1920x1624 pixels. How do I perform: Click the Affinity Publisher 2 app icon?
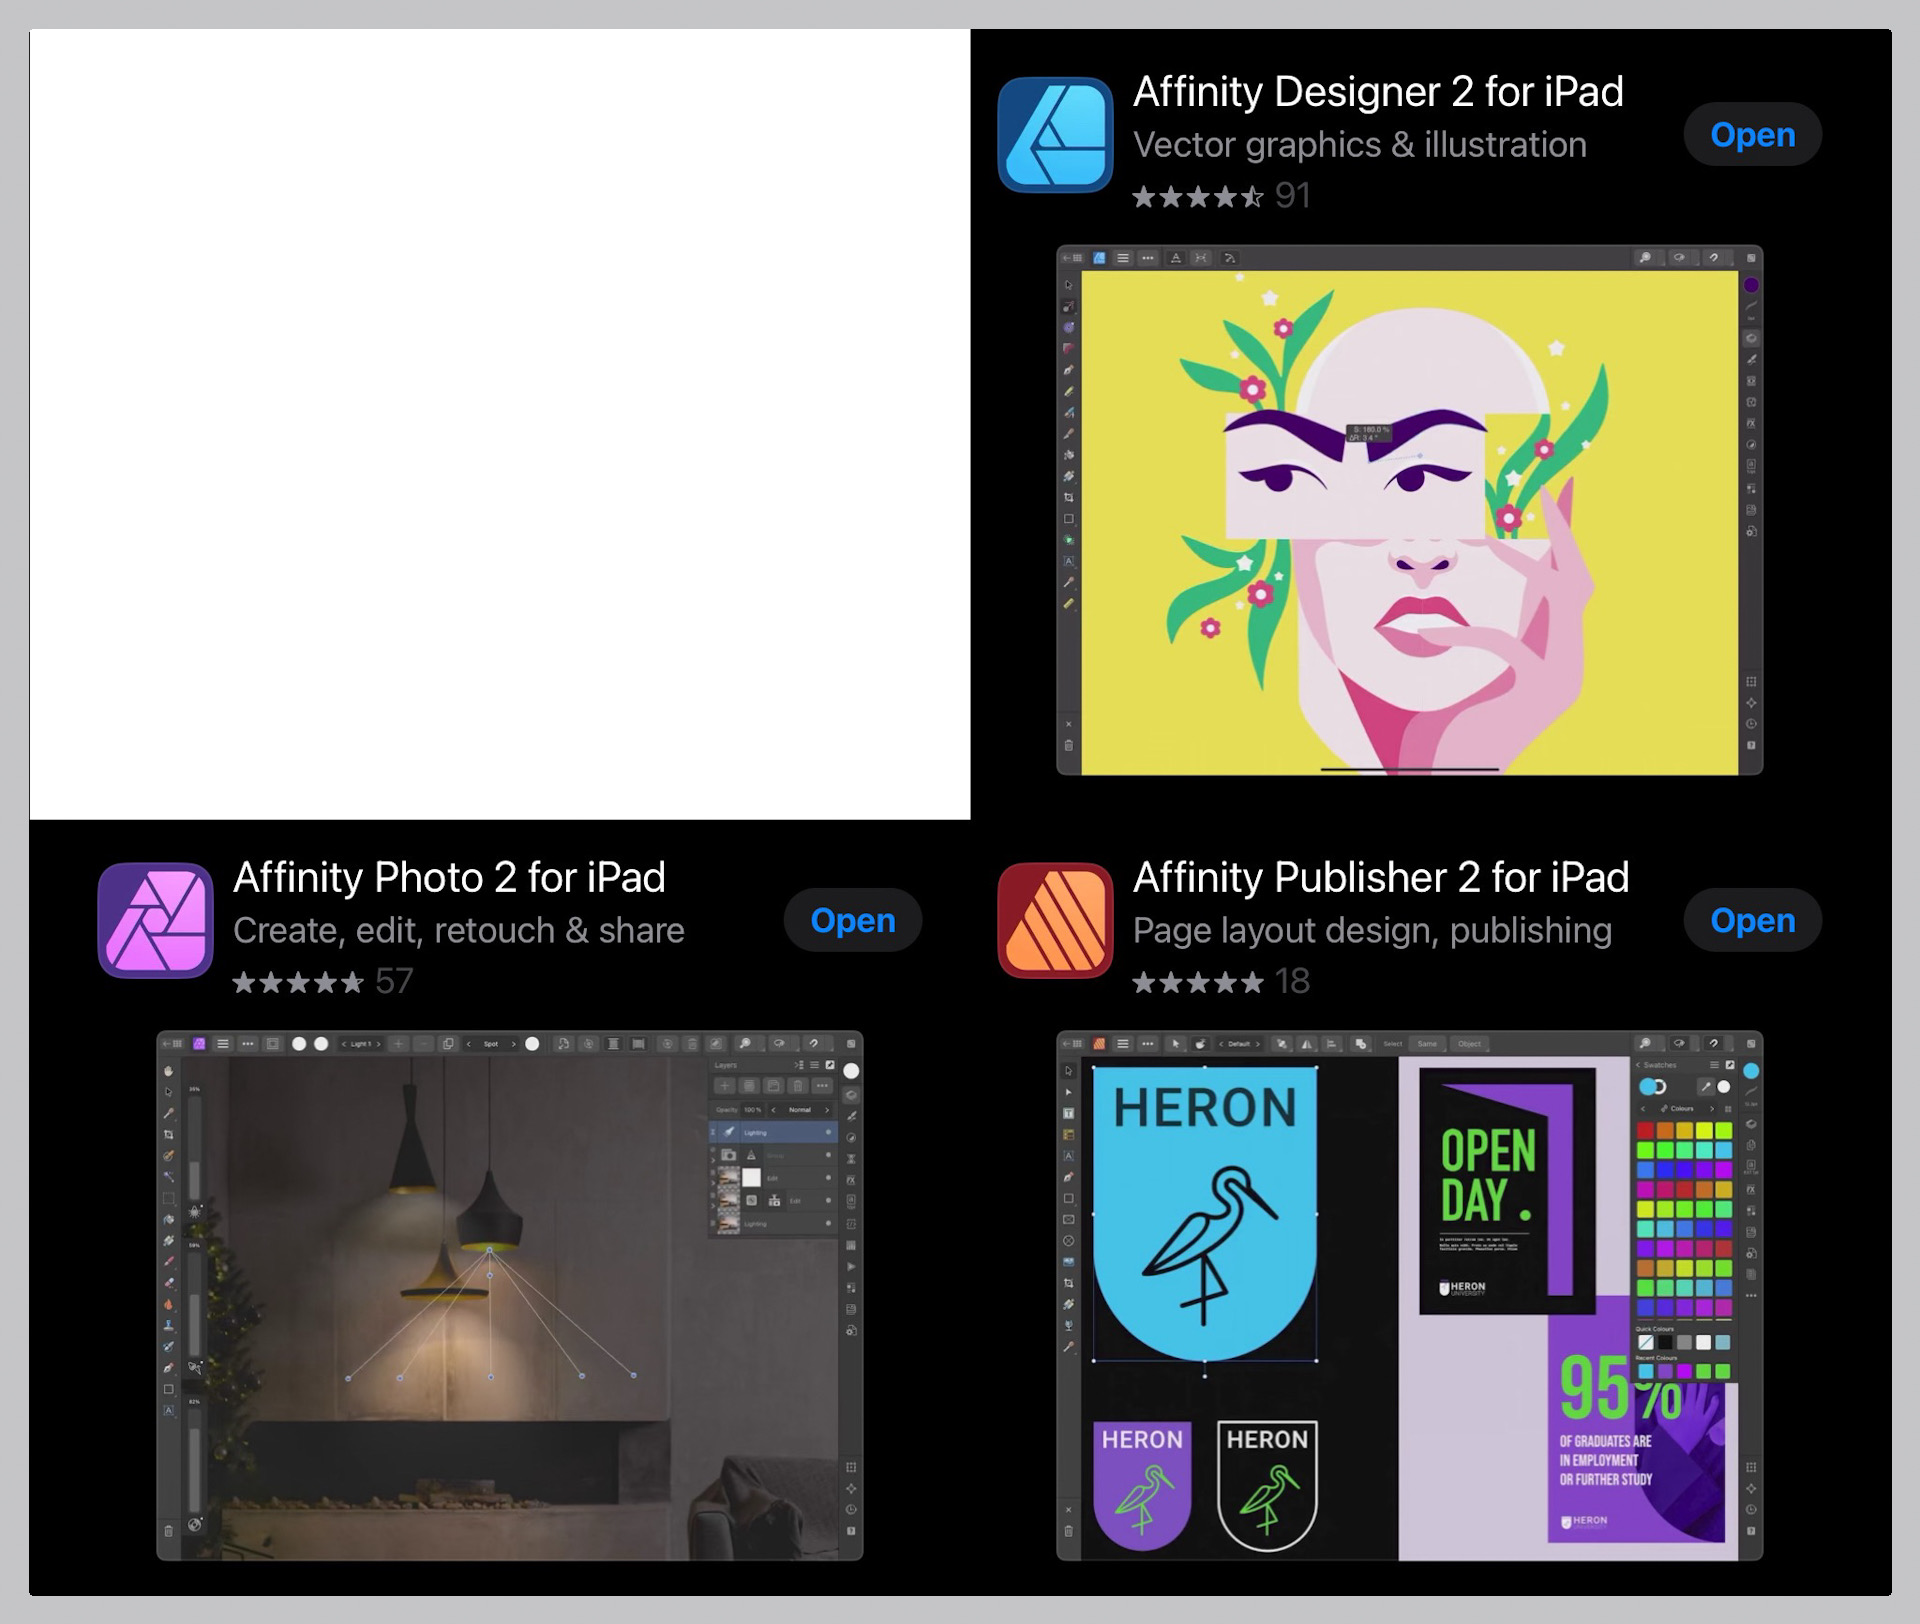[x=1055, y=920]
